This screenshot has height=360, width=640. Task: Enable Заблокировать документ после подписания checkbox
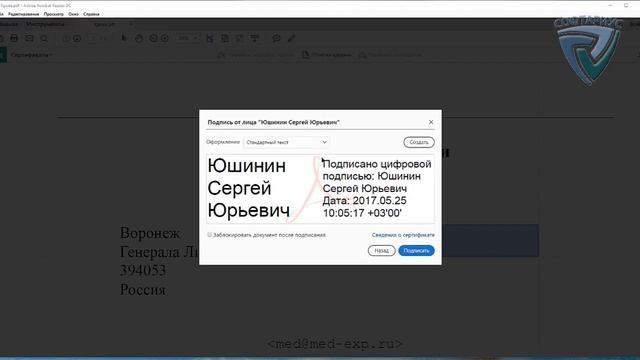click(210, 235)
